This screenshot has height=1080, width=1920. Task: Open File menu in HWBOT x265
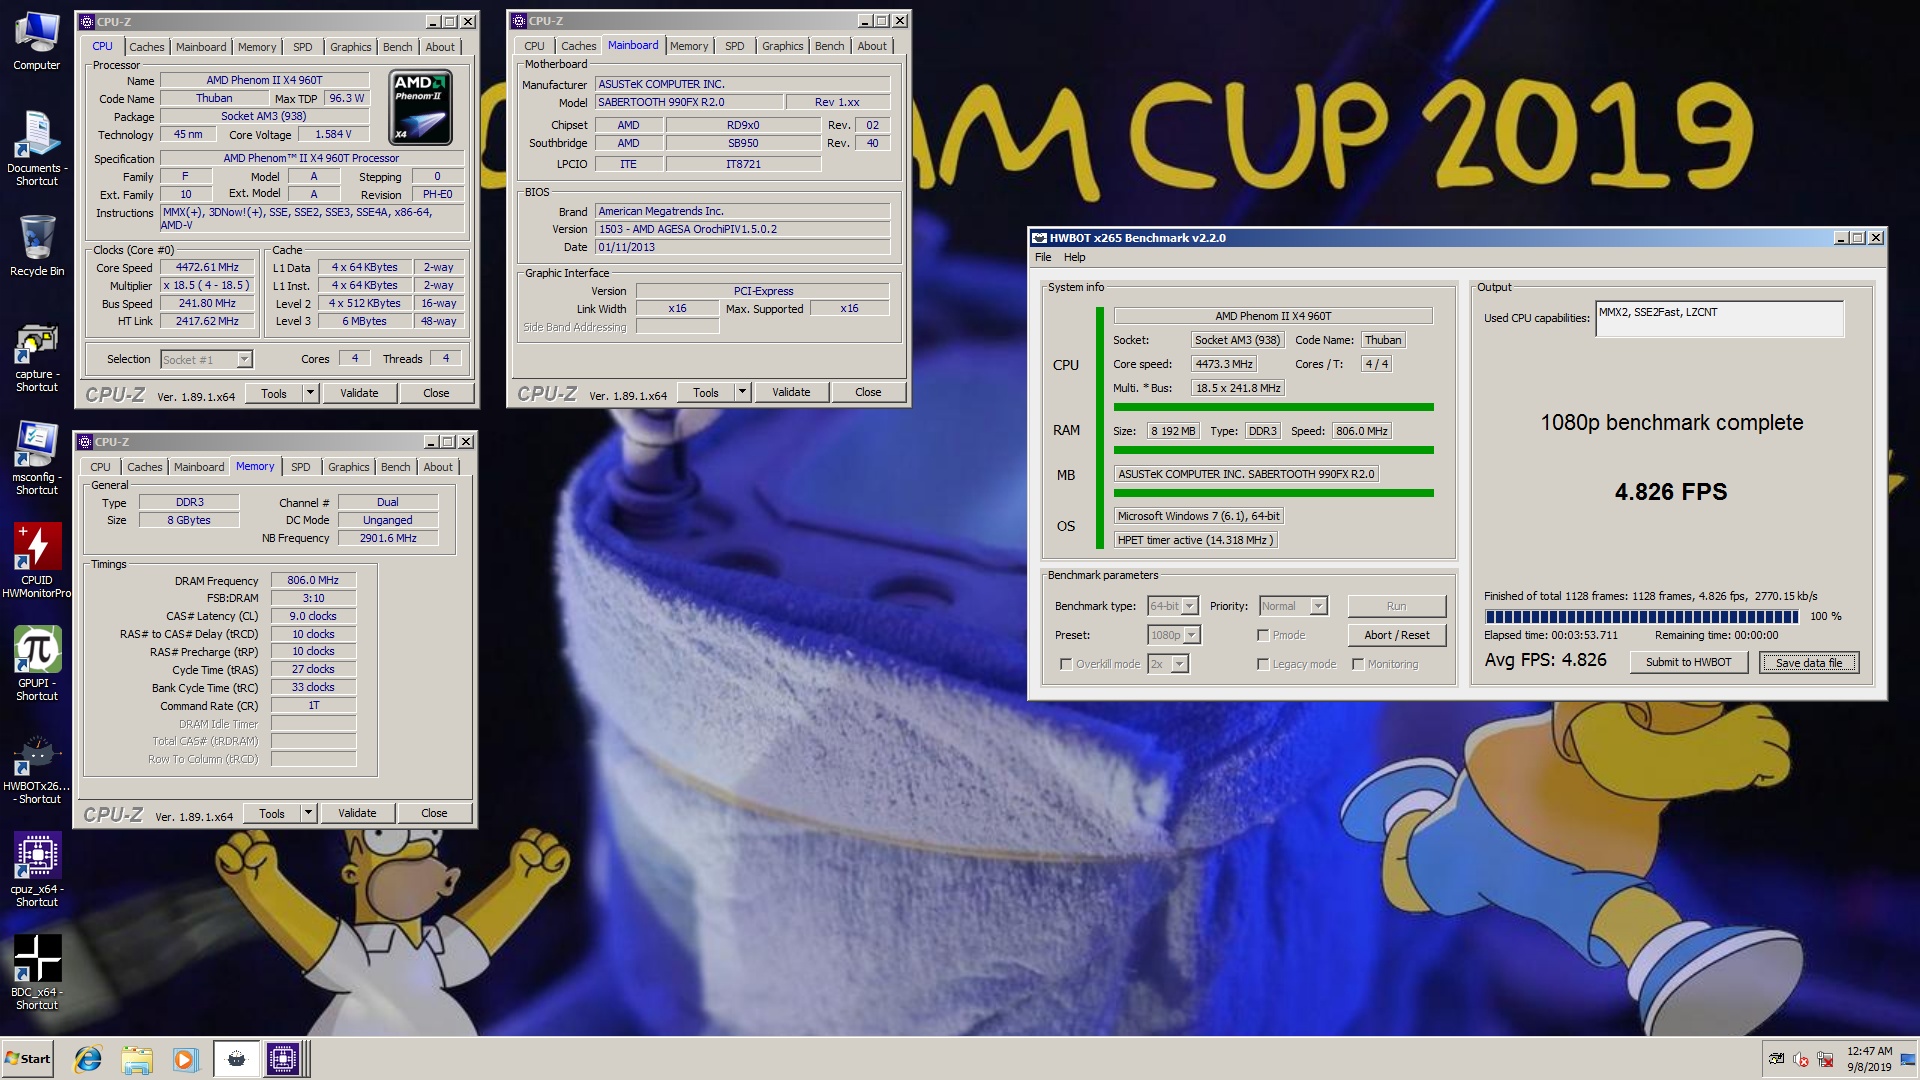1043,257
